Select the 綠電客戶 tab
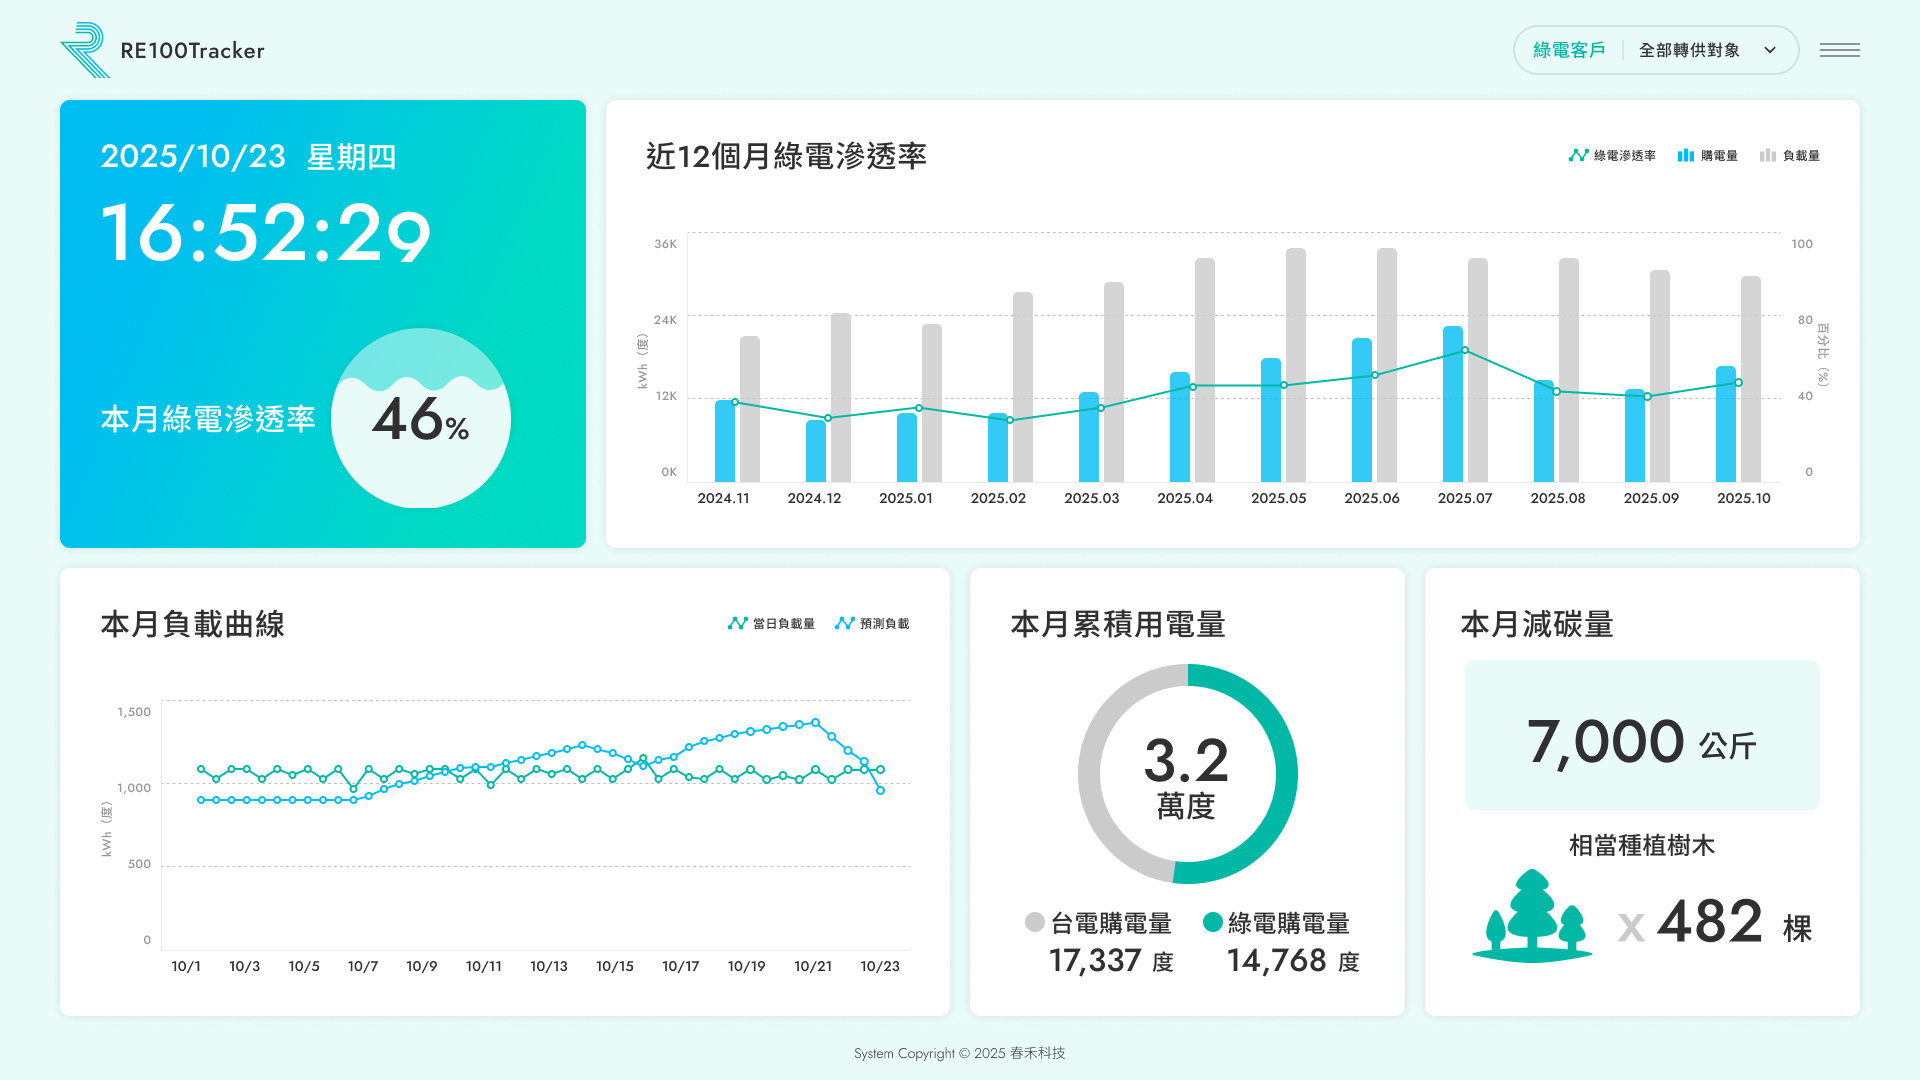Screen dimensions: 1920x1080 coord(1568,50)
